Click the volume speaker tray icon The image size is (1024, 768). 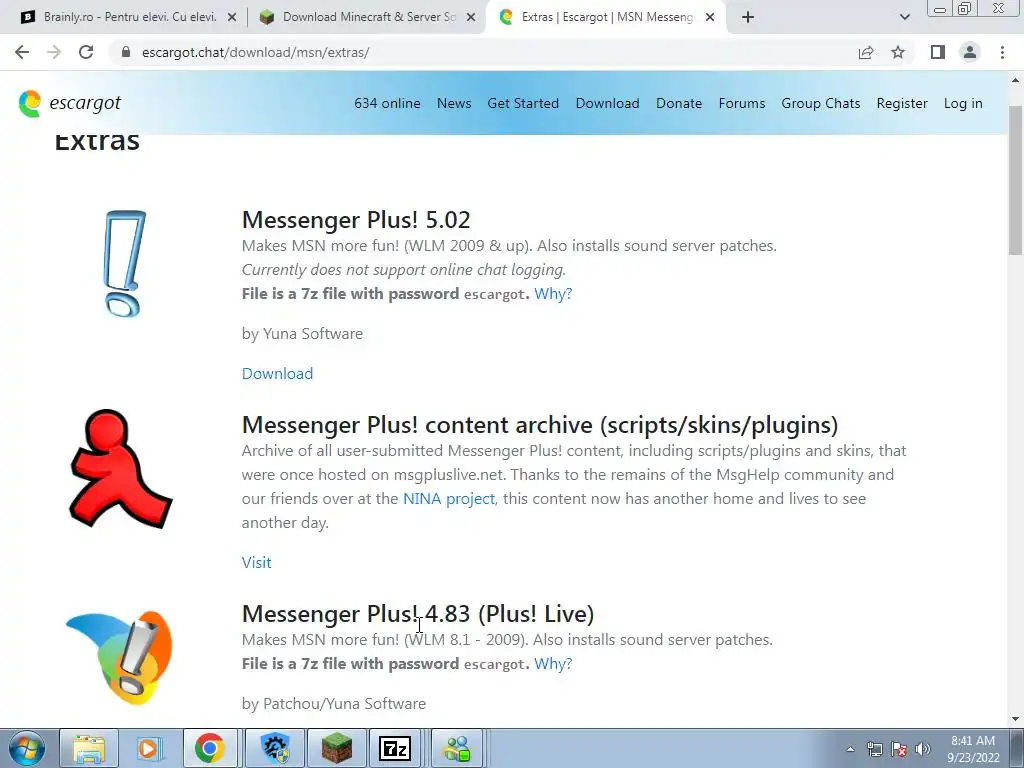coord(923,749)
